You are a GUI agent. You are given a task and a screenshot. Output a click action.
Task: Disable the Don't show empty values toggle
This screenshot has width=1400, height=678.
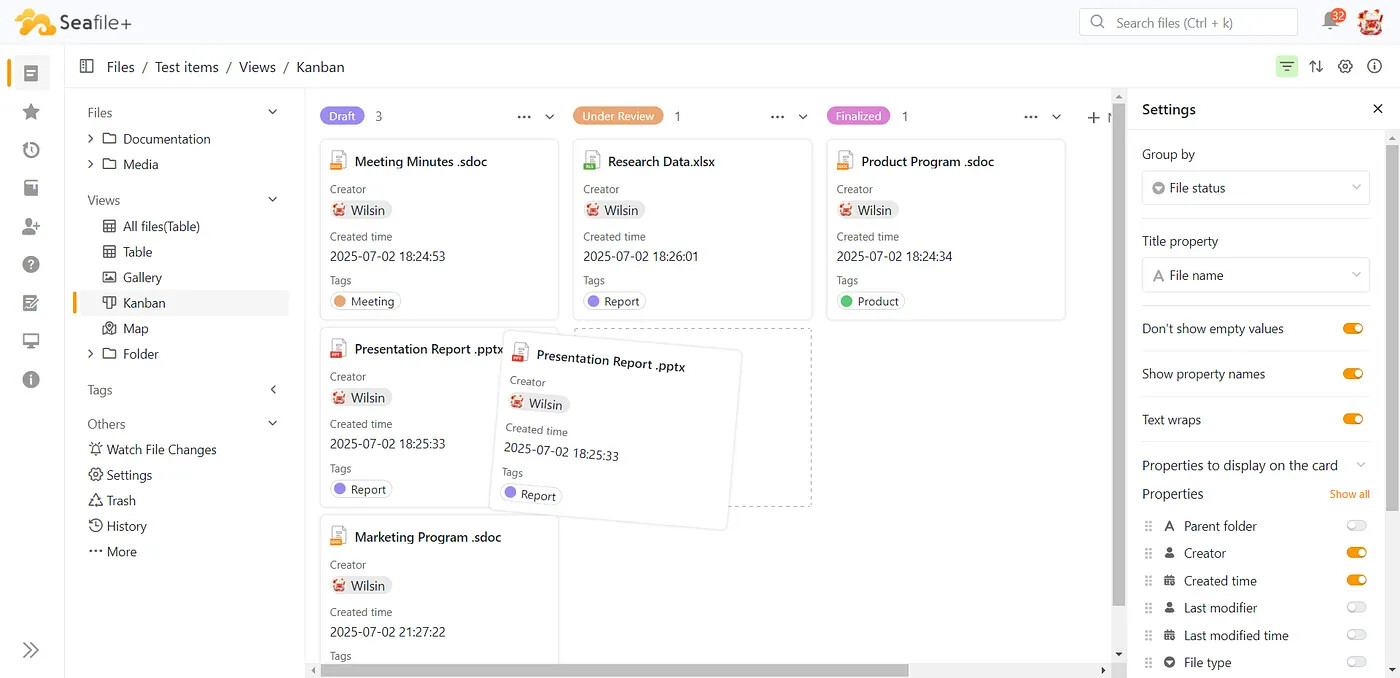tap(1353, 329)
